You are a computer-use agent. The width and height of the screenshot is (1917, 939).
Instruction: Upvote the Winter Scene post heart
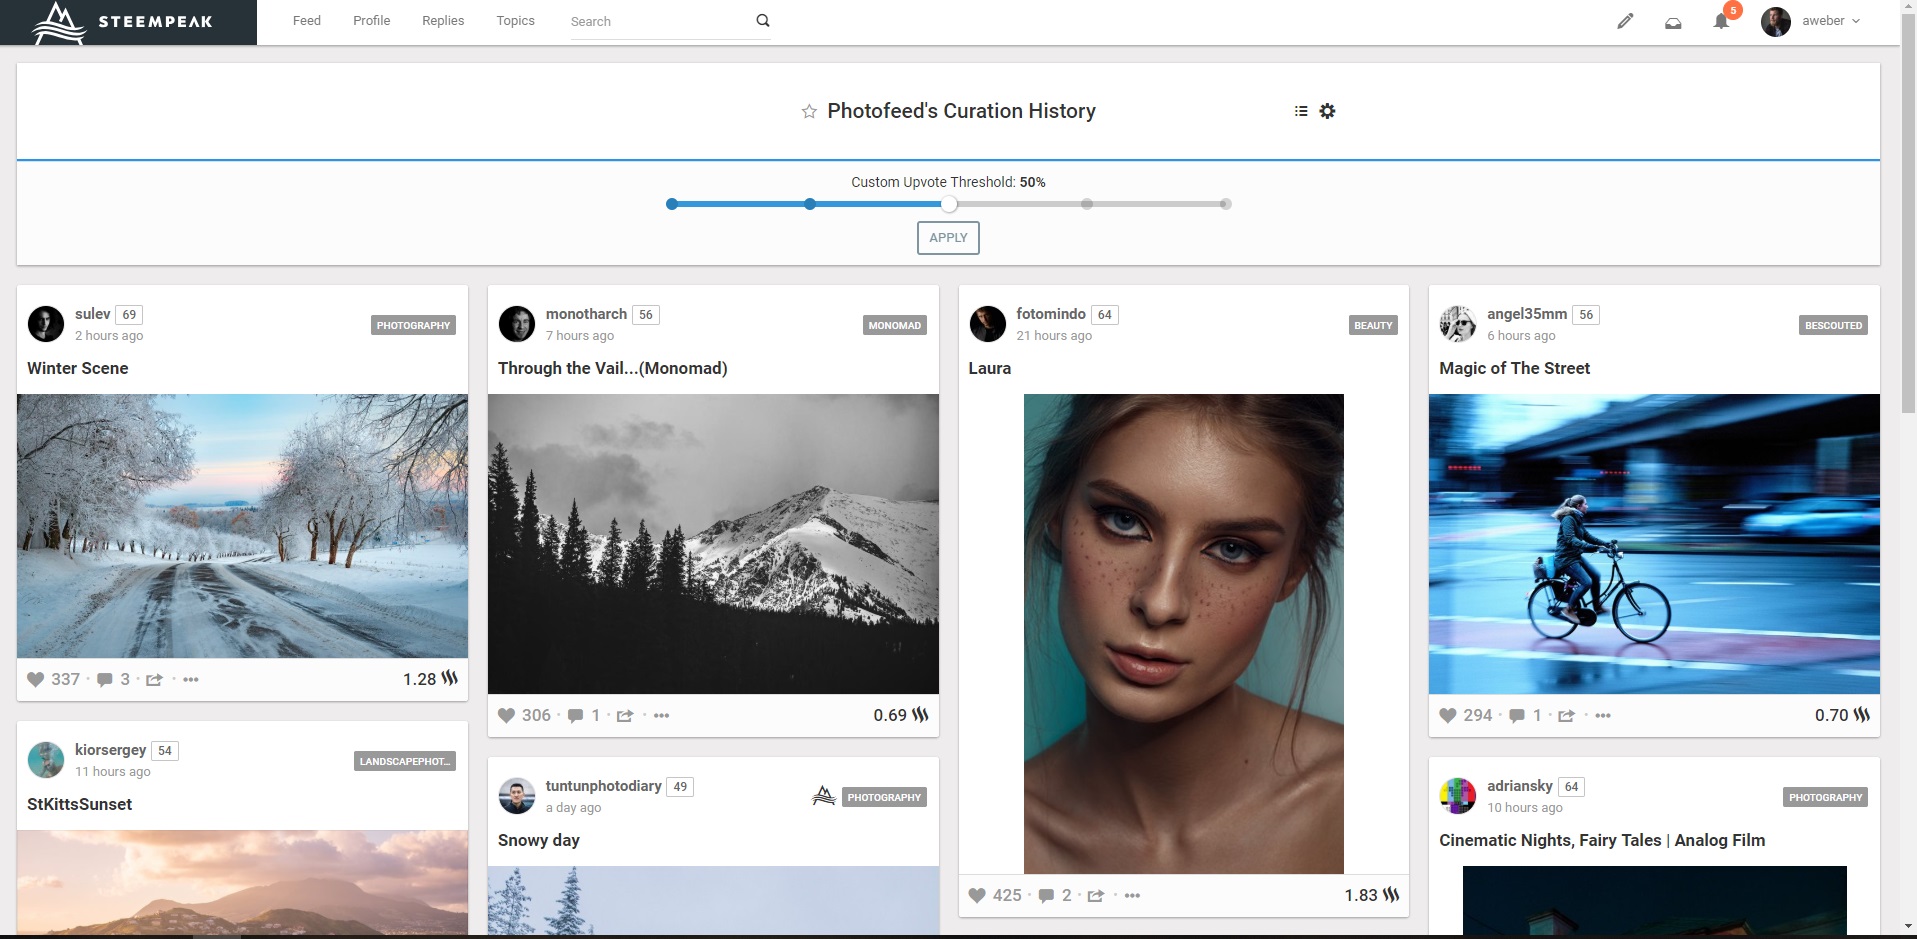pos(36,680)
